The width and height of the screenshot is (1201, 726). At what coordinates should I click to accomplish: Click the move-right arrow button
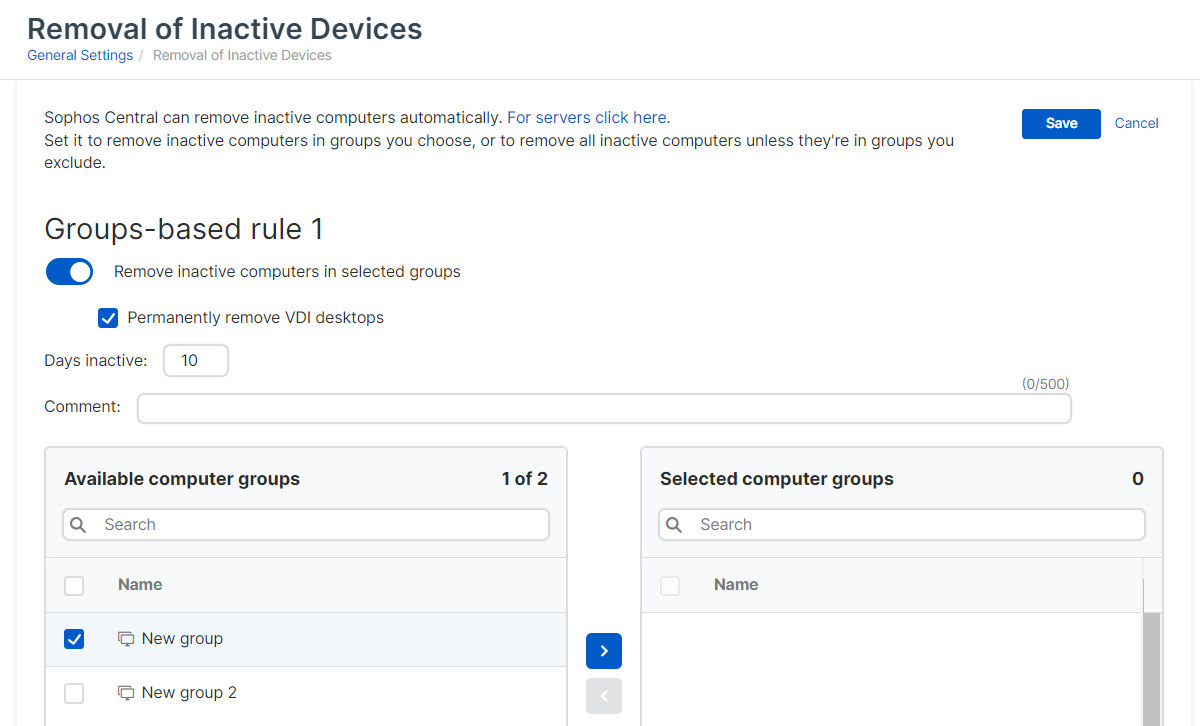tap(603, 651)
